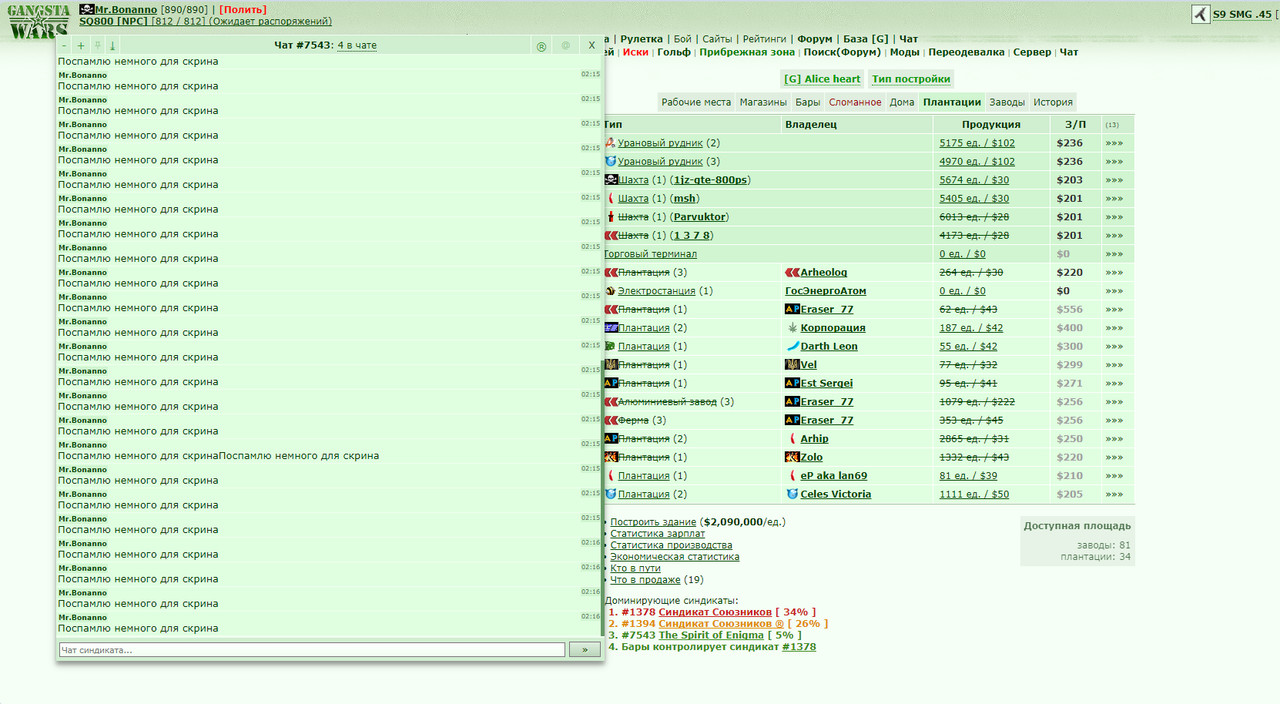
Task: Open Статистика зарплат link
Action: tap(657, 534)
